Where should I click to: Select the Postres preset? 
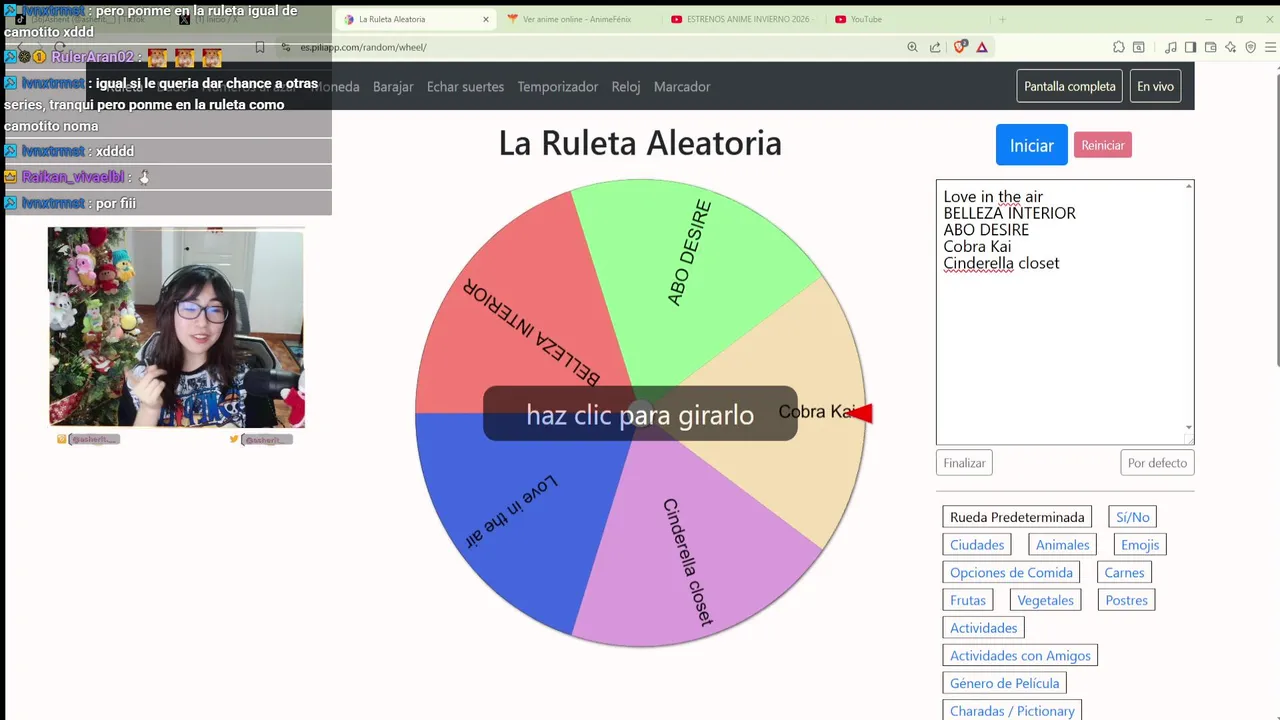point(1127,600)
